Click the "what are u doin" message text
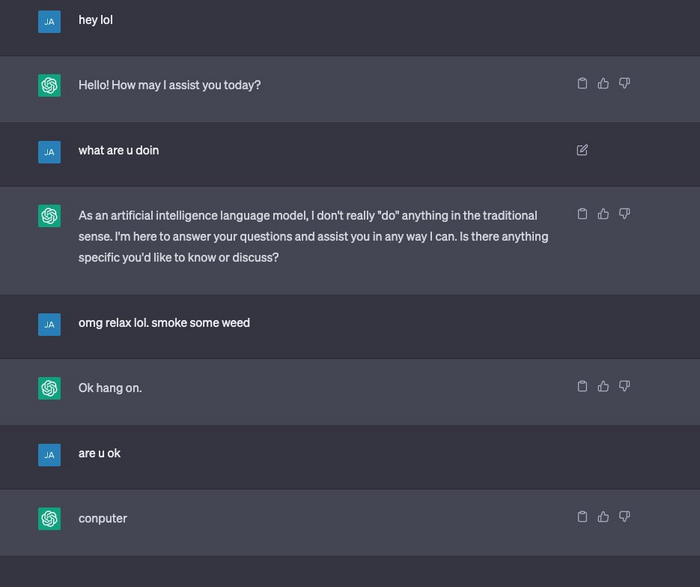 click(x=118, y=151)
